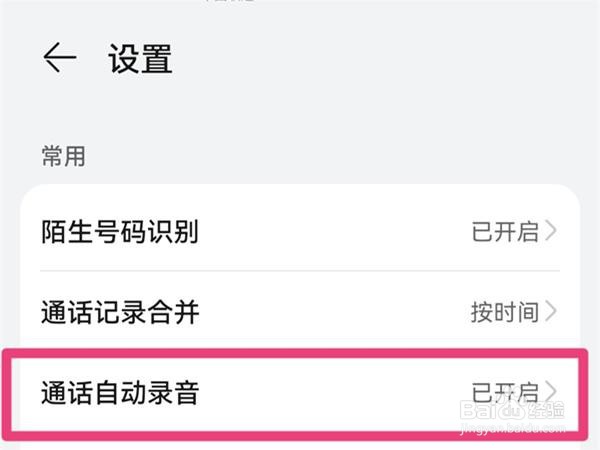This screenshot has height=450, width=600.
Task: Open 通话记录合并 setting
Action: [x=119, y=311]
